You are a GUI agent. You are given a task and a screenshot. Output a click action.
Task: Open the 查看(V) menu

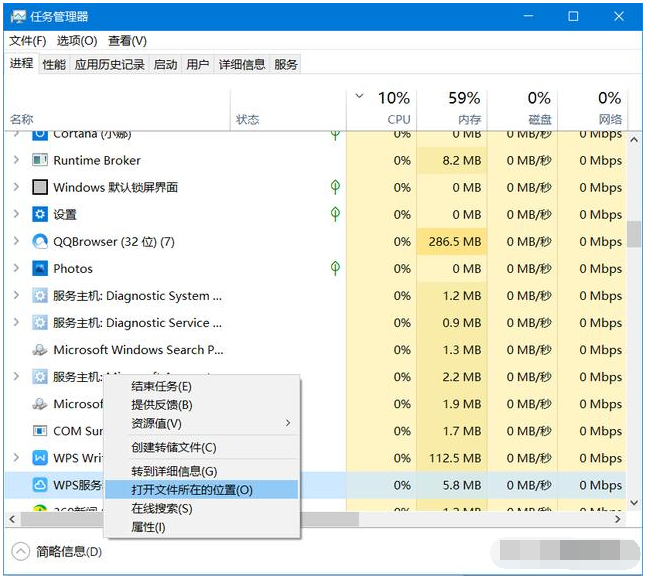tap(127, 41)
